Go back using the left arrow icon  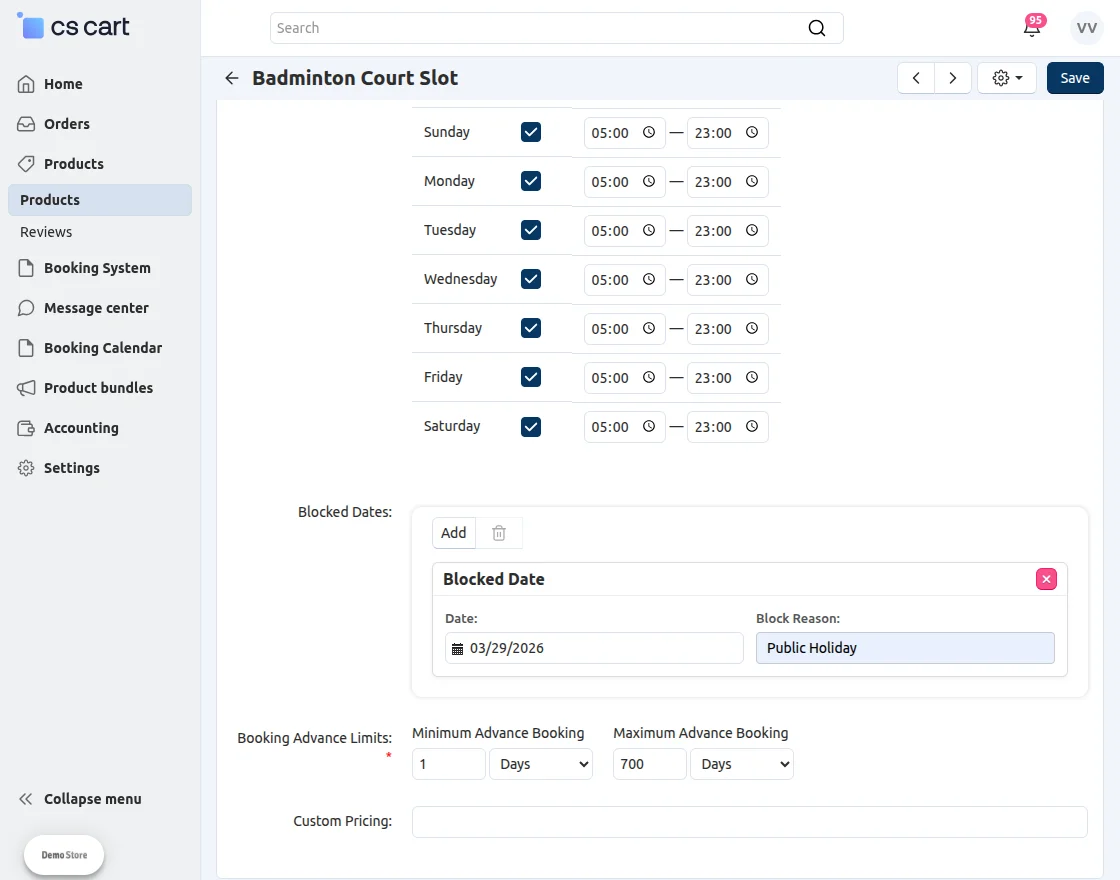[232, 78]
